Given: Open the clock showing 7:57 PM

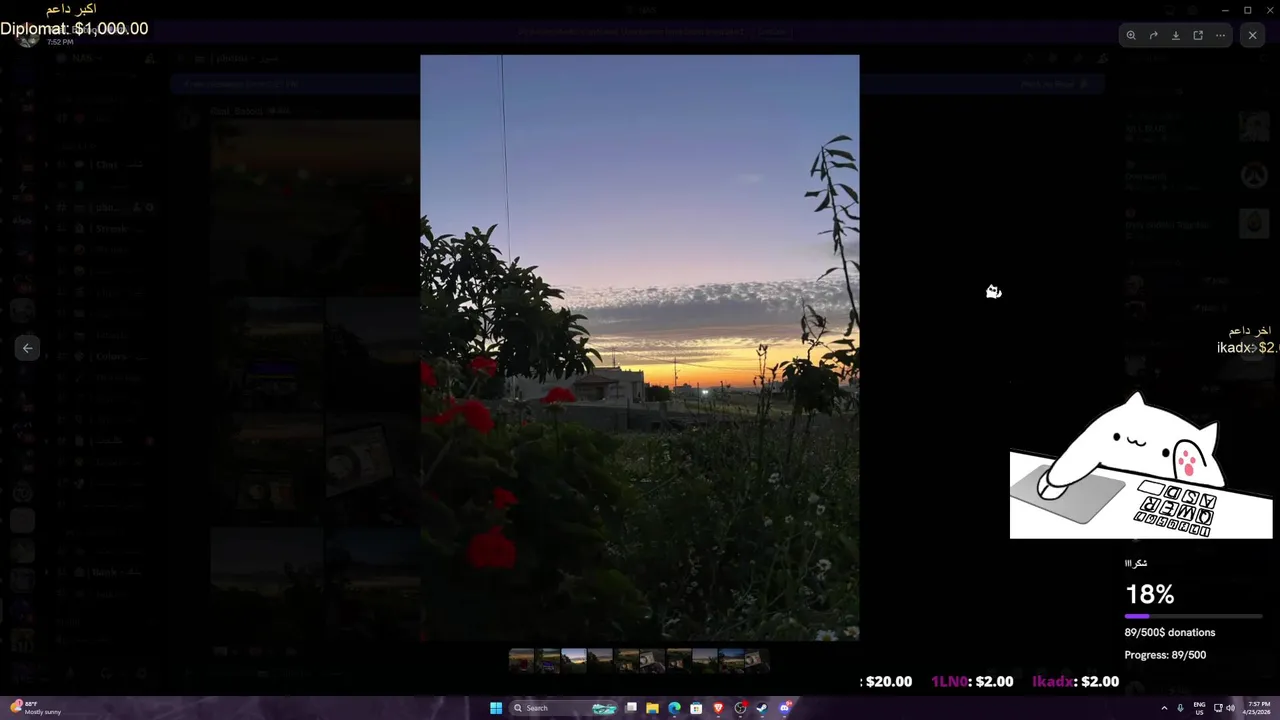Looking at the screenshot, I should (x=1258, y=708).
